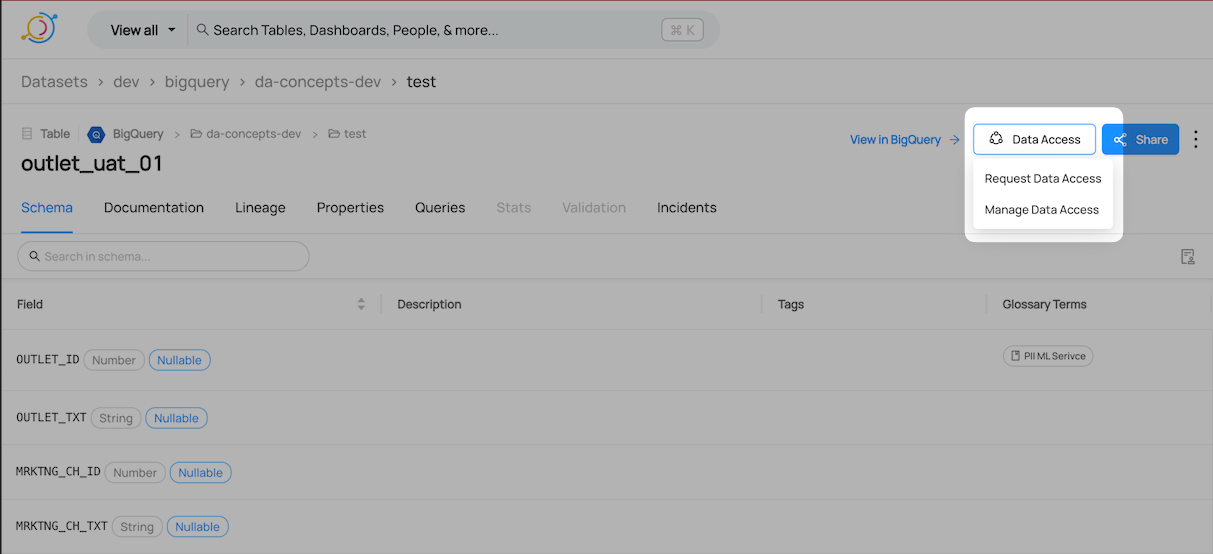Click the Nullable badge on MRKTNG_CH_ID
1213x554 pixels.
[x=201, y=472]
